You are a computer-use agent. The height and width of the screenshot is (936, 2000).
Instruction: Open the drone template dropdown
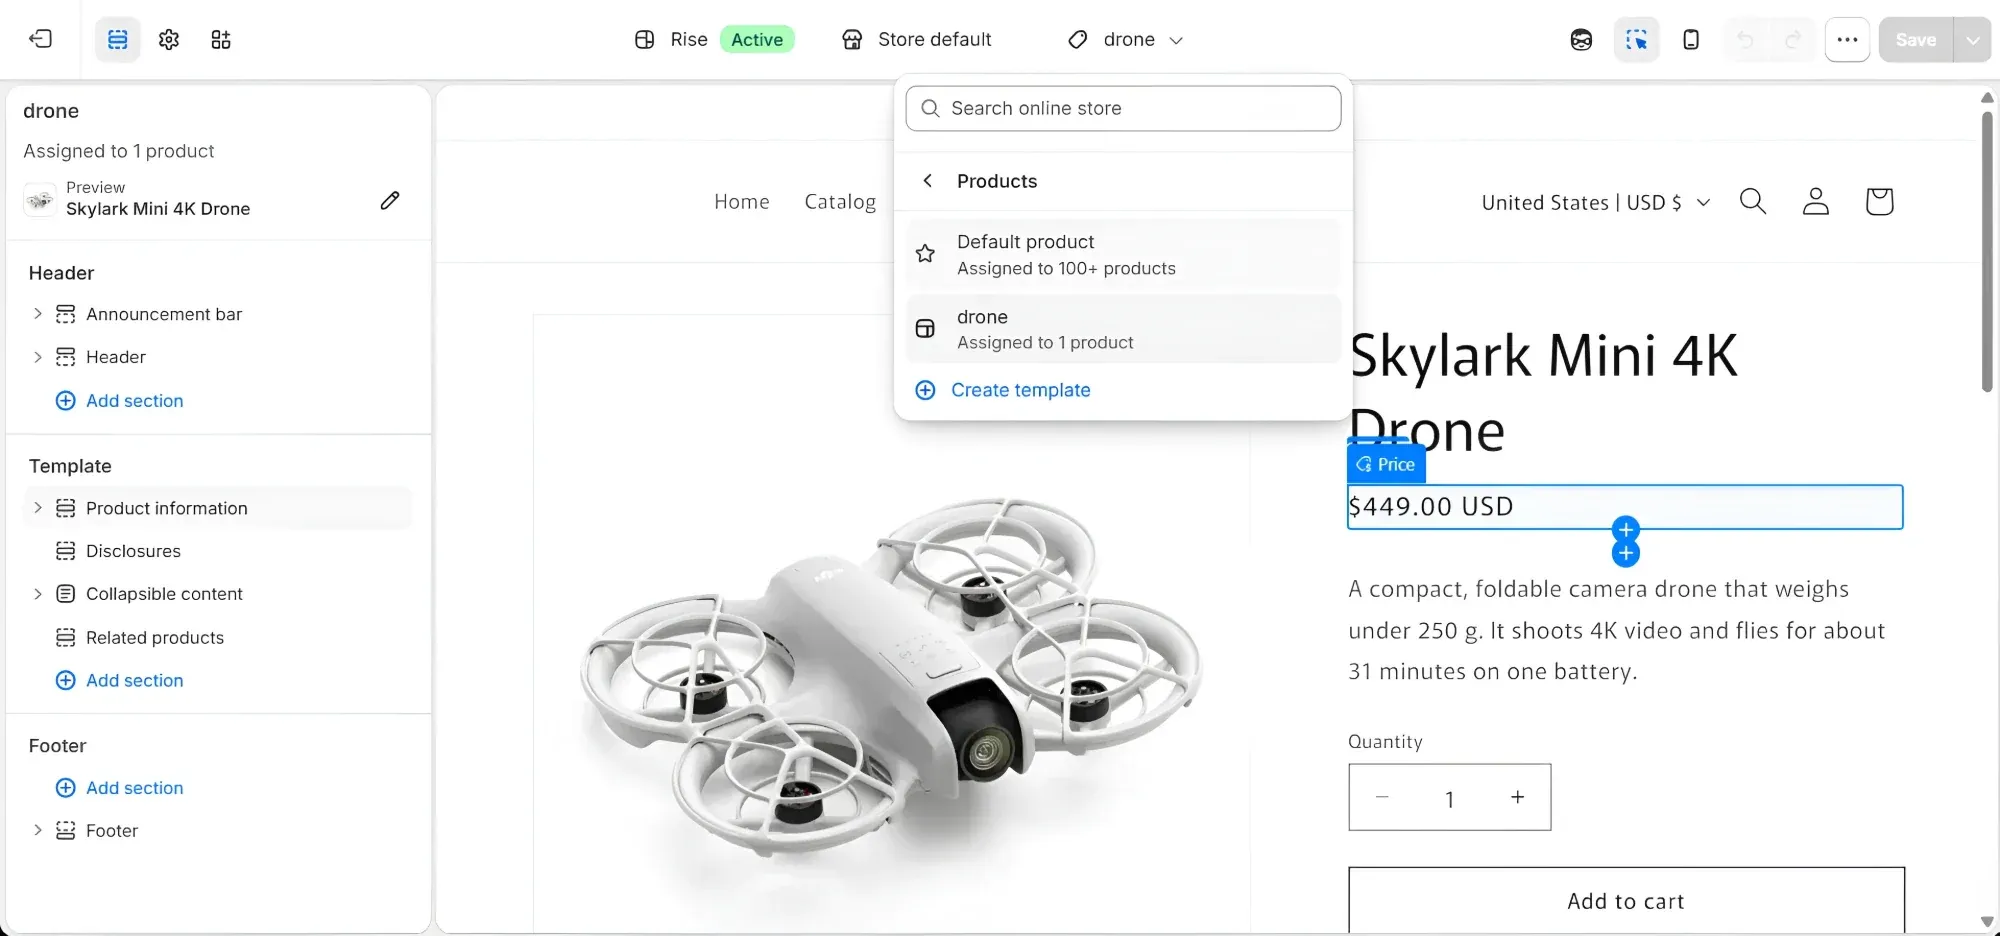(x=1126, y=40)
